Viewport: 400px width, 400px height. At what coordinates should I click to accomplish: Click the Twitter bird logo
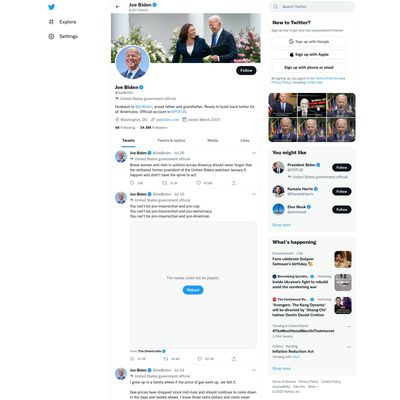coord(51,7)
